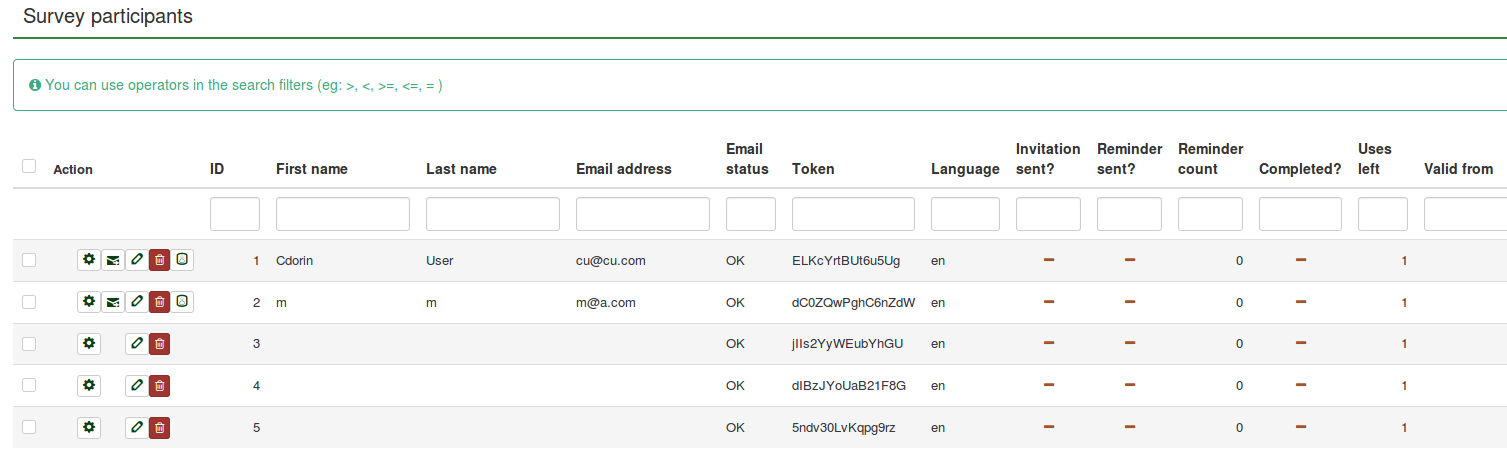1507x461 pixels.
Task: View participant 2 in the central participant database
Action: [x=182, y=302]
